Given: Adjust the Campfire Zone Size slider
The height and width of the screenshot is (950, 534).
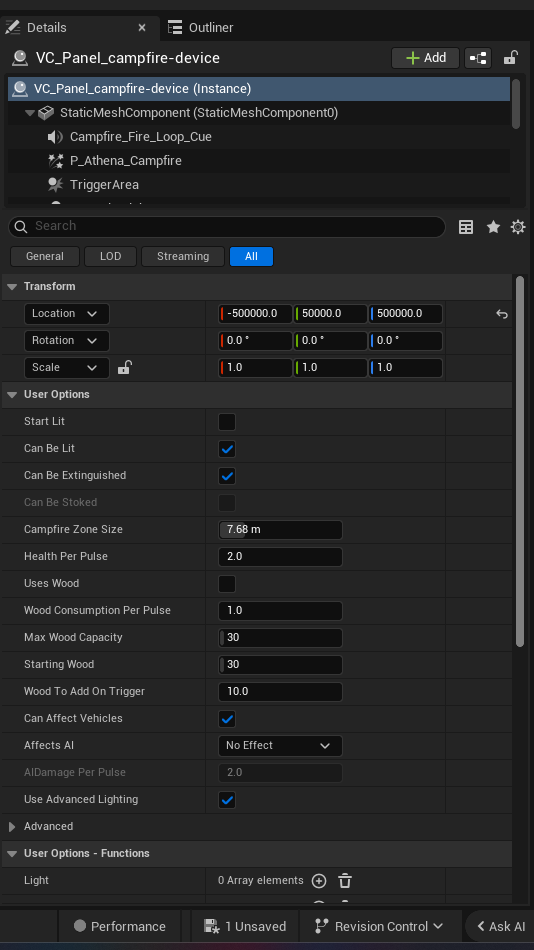Looking at the screenshot, I should [x=280, y=530].
